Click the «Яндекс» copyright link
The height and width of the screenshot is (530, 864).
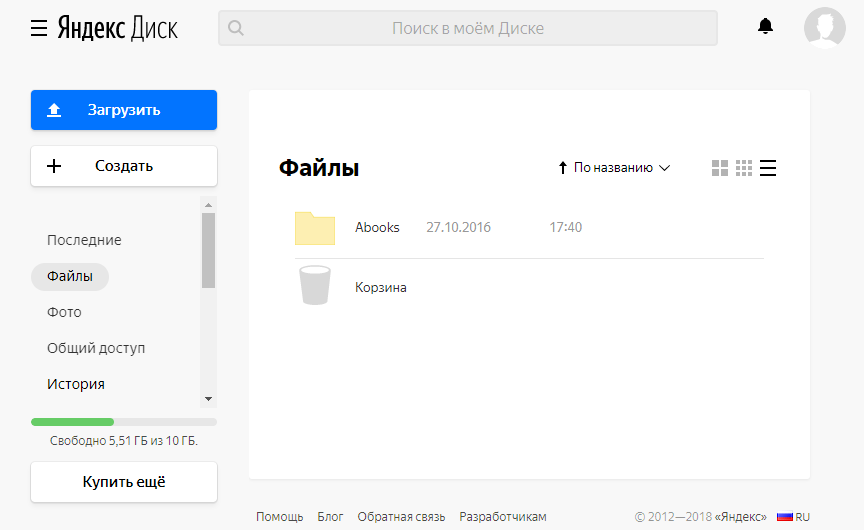pyautogui.click(x=741, y=517)
